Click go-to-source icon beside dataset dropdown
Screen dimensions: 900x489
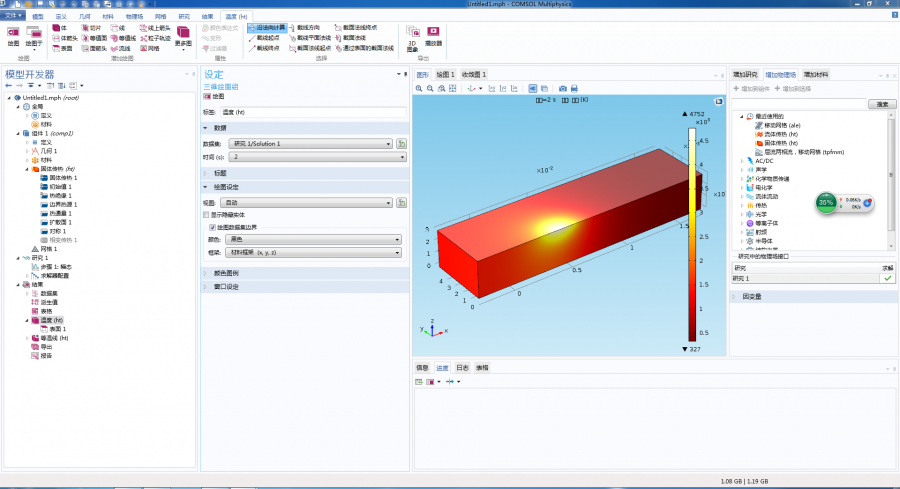click(402, 143)
